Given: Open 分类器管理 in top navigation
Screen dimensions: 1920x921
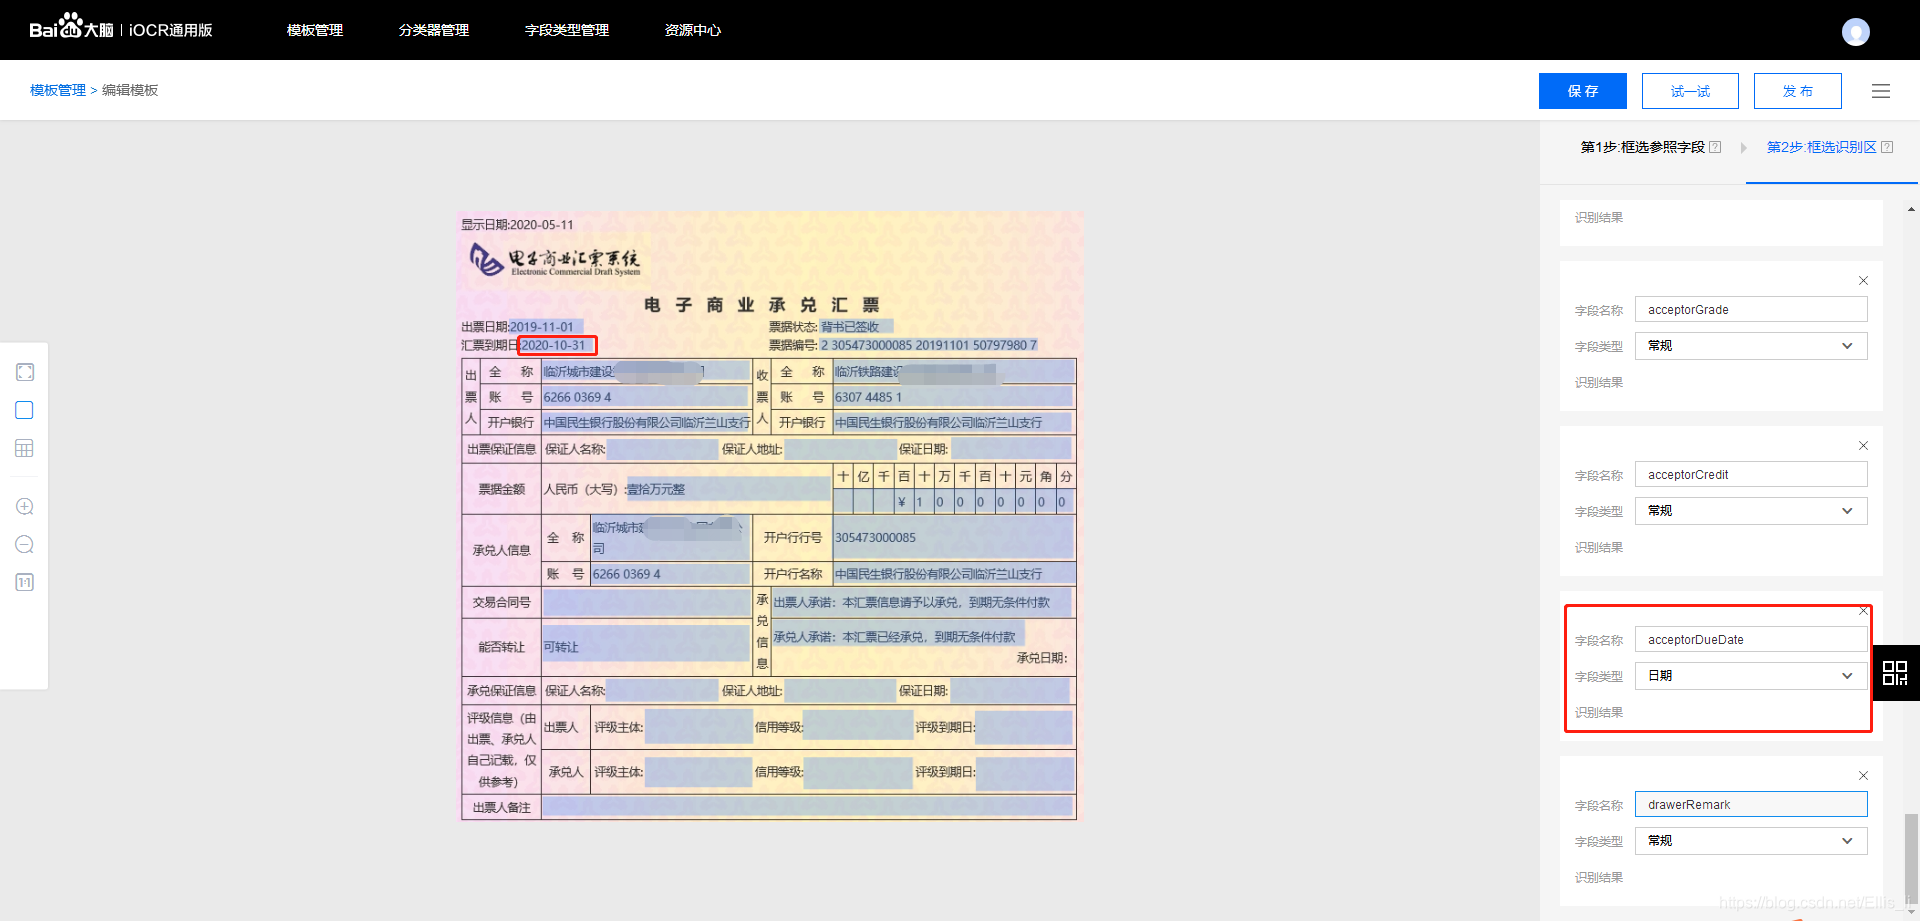Looking at the screenshot, I should point(434,30).
